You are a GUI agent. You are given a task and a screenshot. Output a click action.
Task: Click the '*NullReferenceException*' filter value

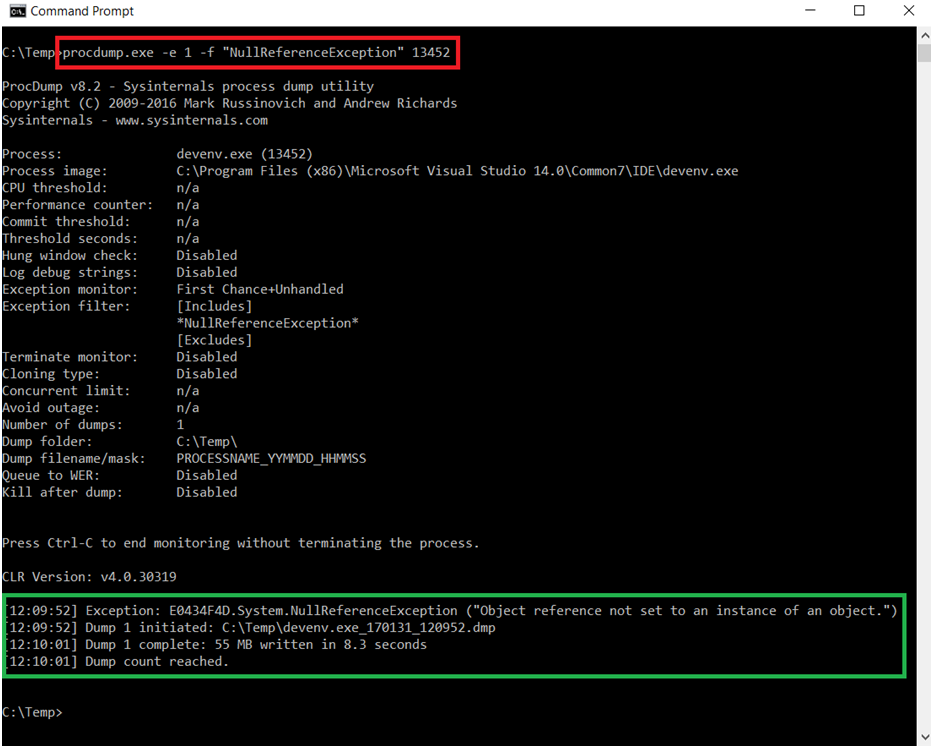click(x=267, y=323)
